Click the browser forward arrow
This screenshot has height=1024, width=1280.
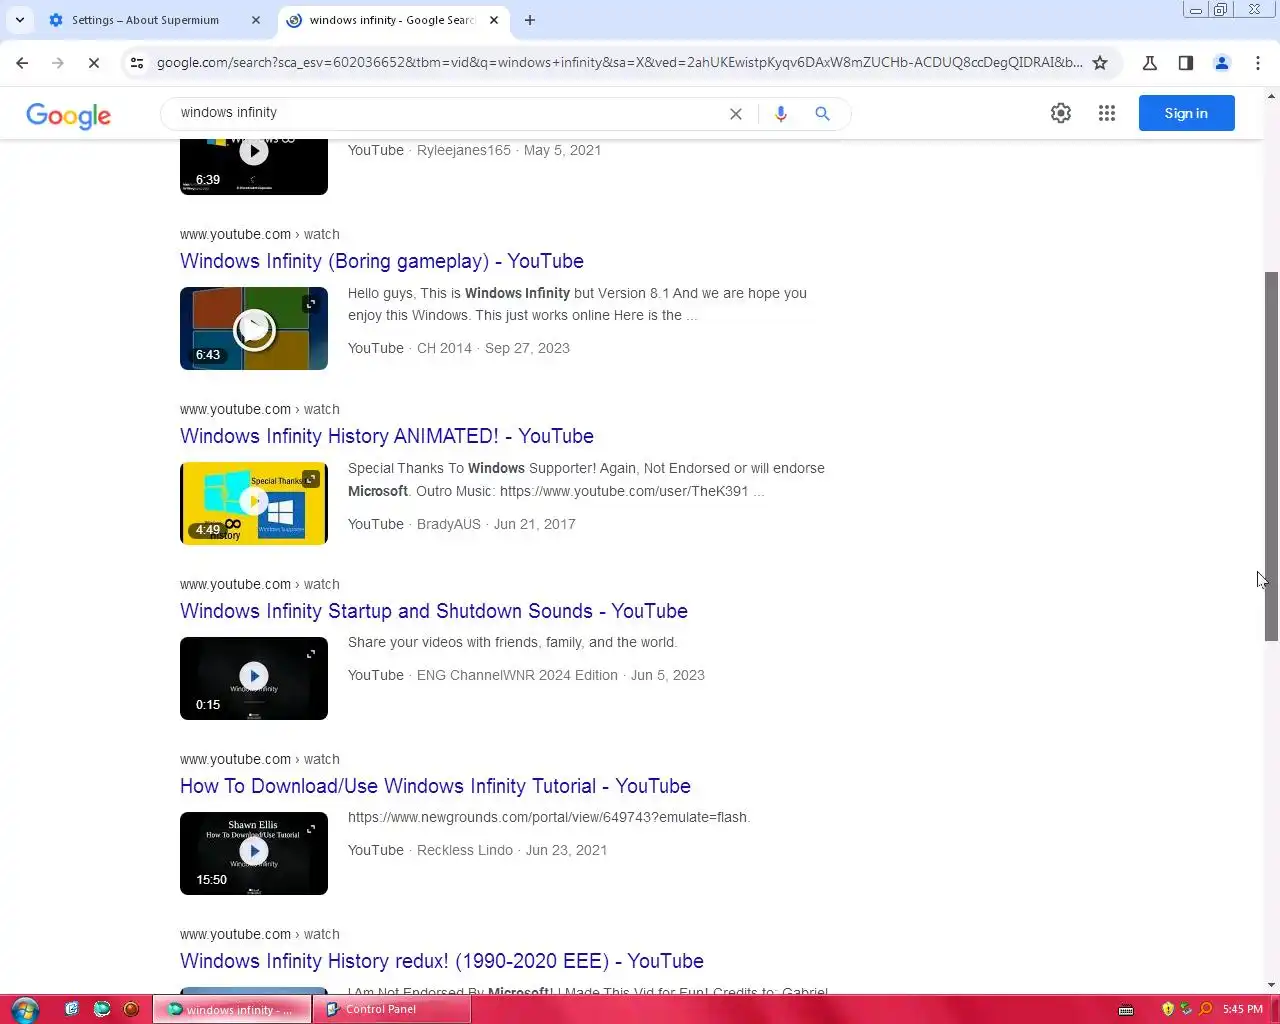(57, 63)
